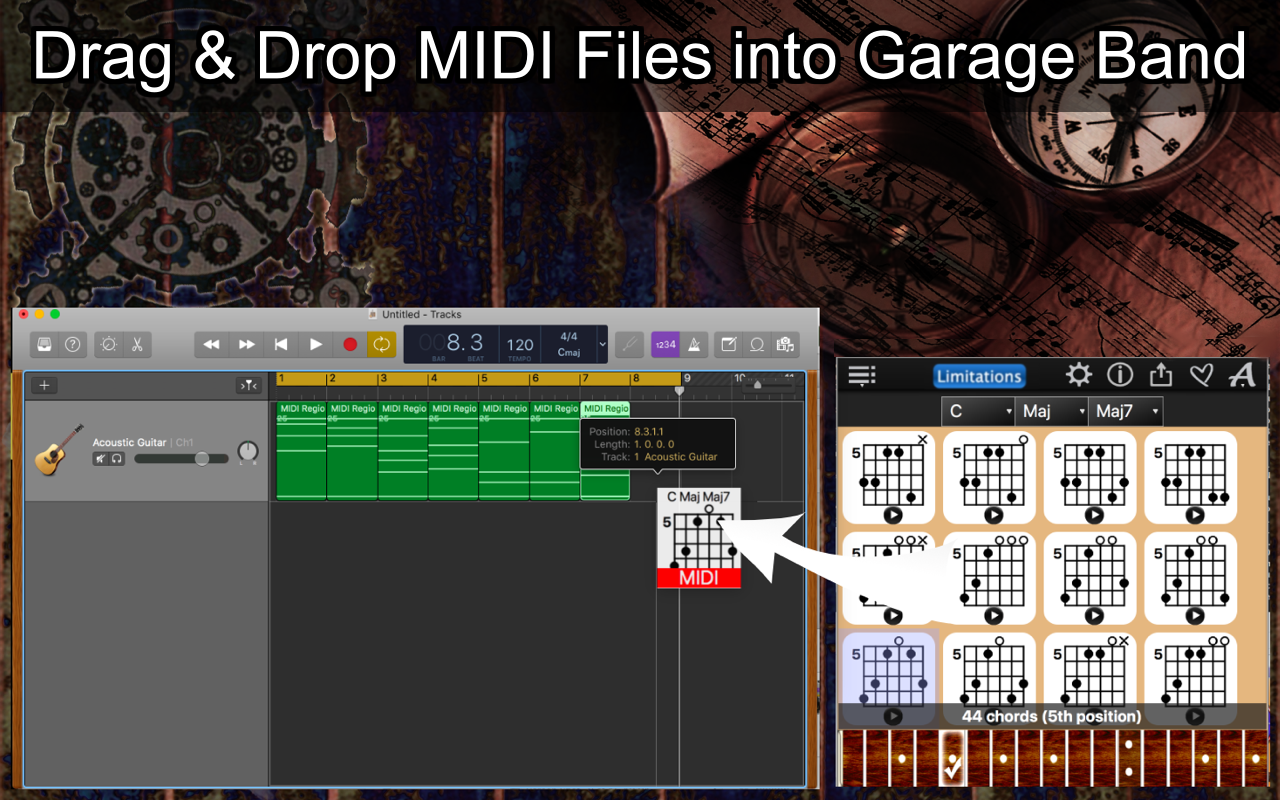Screen dimensions: 1280x800
Task: Show Smart Controls dial button
Action: tap(108, 344)
